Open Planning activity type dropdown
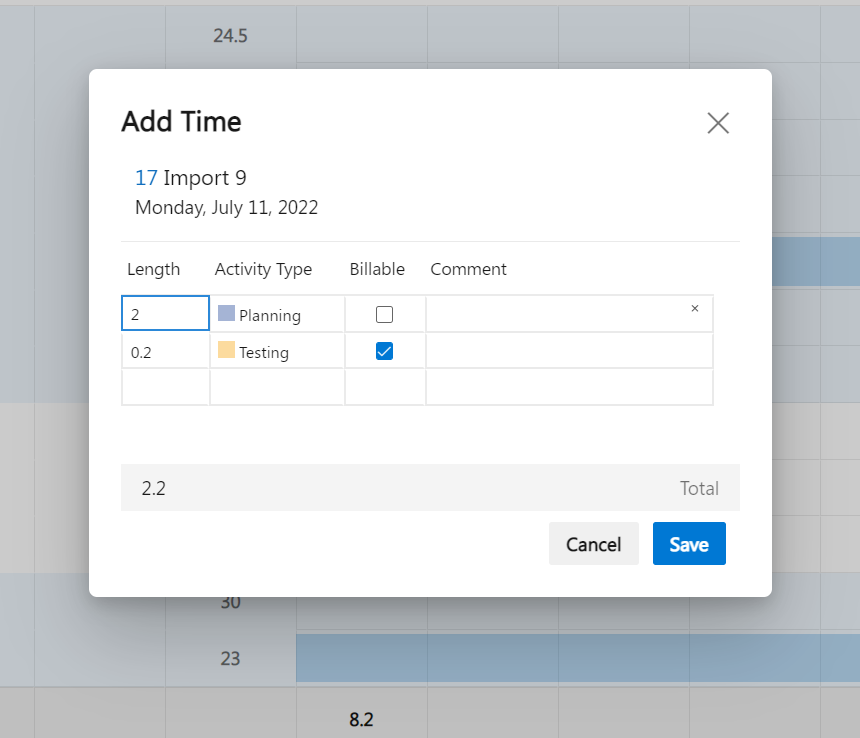860x738 pixels. pyautogui.click(x=277, y=314)
